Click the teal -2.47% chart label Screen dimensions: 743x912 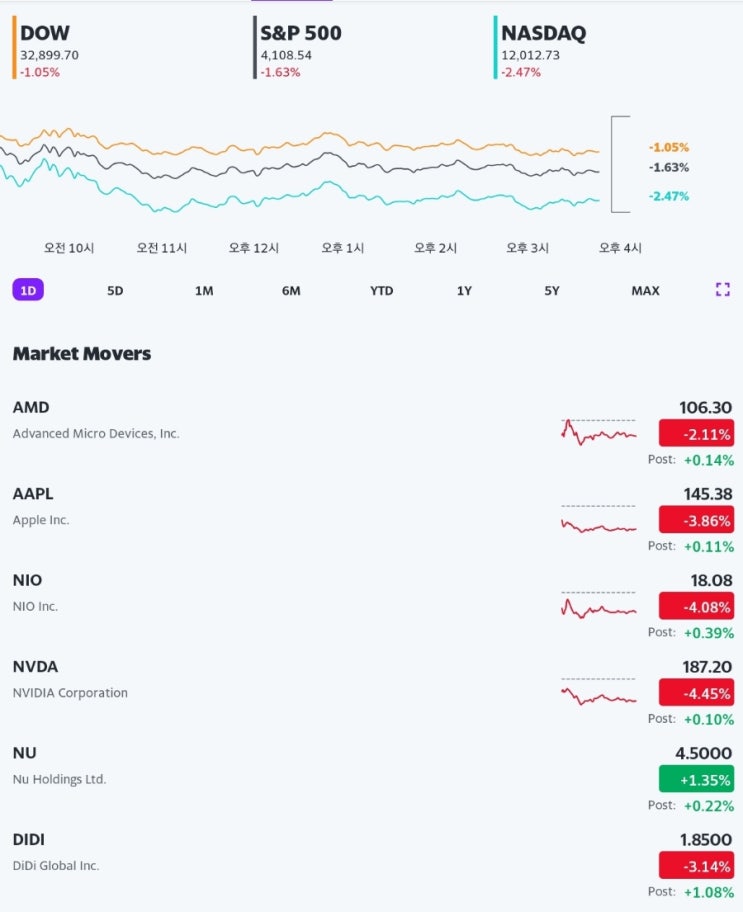669,196
